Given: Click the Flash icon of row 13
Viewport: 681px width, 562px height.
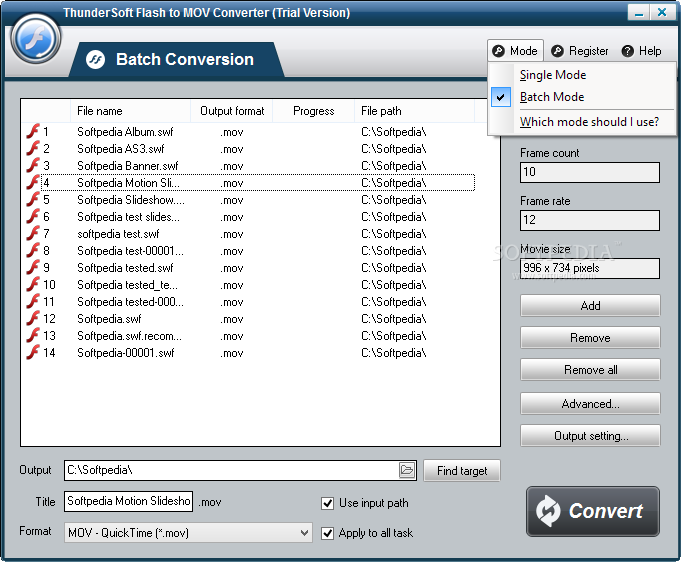Looking at the screenshot, I should click(33, 334).
